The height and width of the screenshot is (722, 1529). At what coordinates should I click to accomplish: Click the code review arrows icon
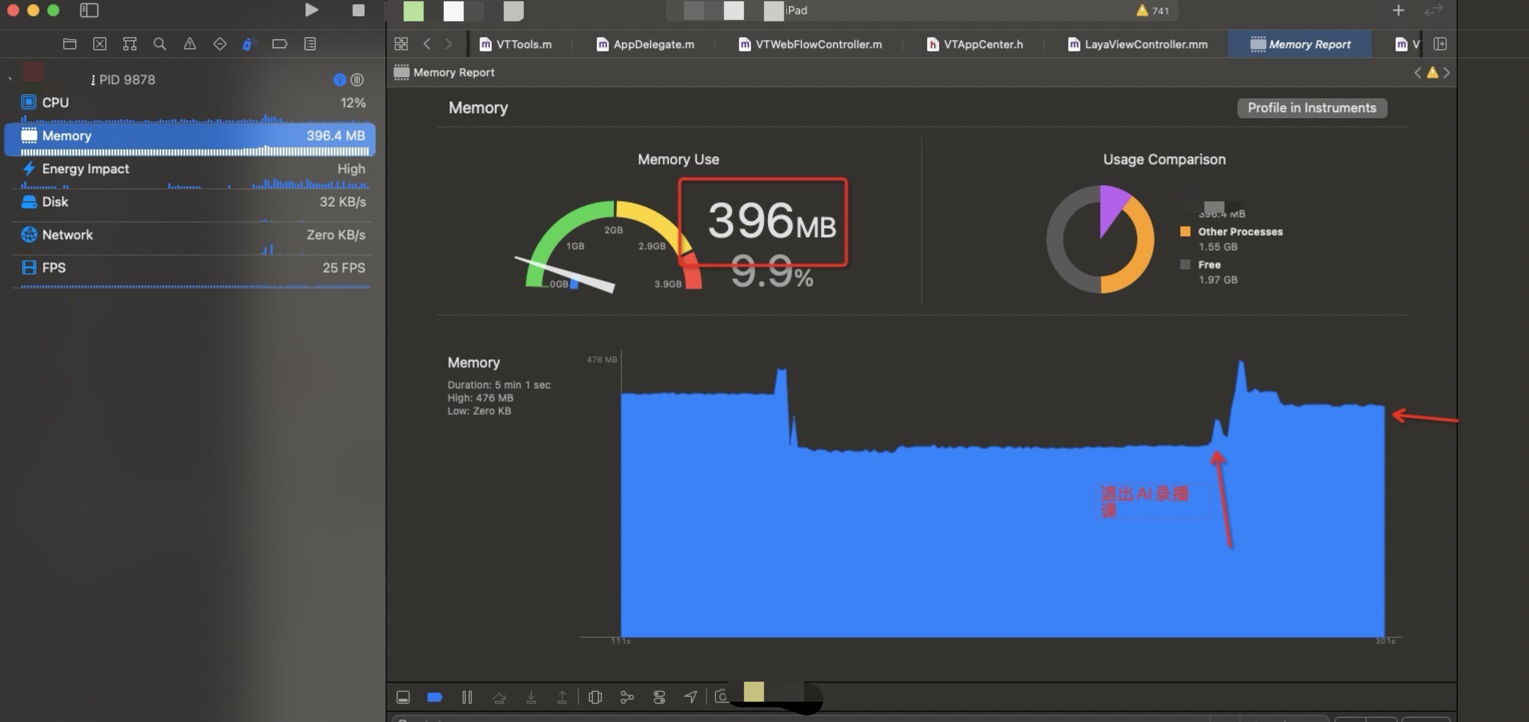pyautogui.click(x=1433, y=10)
